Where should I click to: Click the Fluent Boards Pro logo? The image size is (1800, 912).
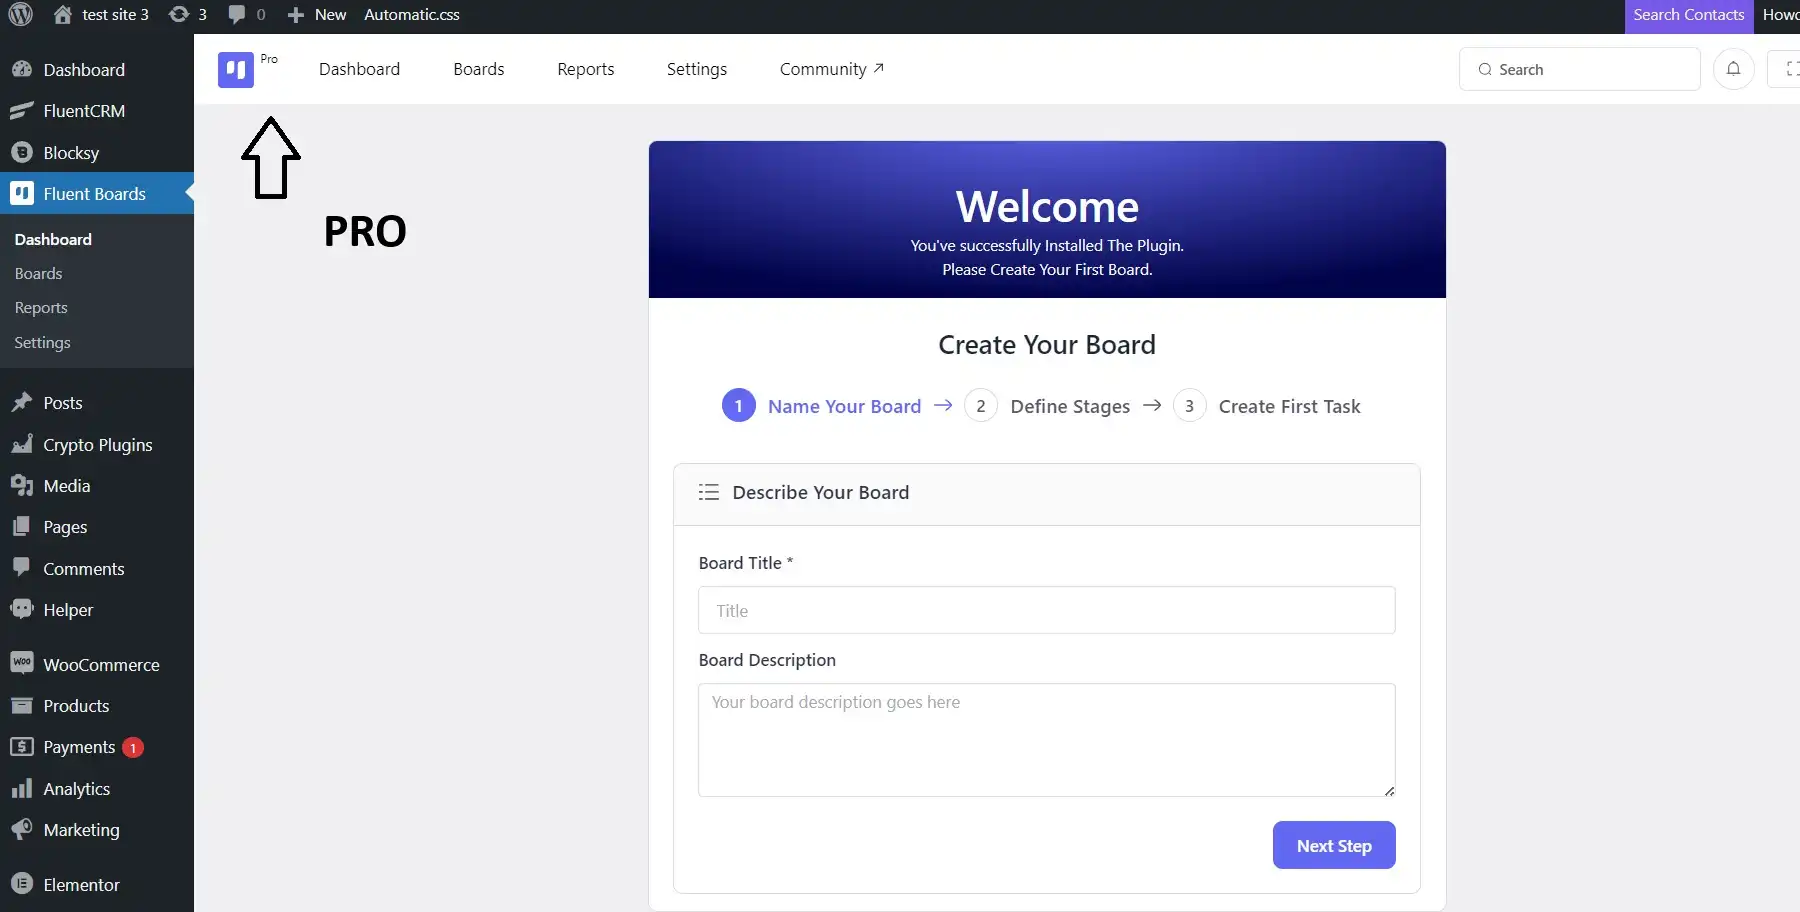click(236, 70)
